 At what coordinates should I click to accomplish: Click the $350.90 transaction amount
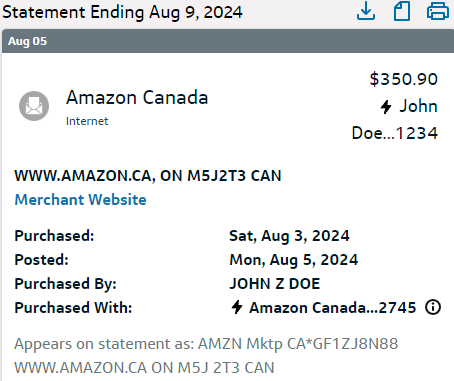click(404, 79)
